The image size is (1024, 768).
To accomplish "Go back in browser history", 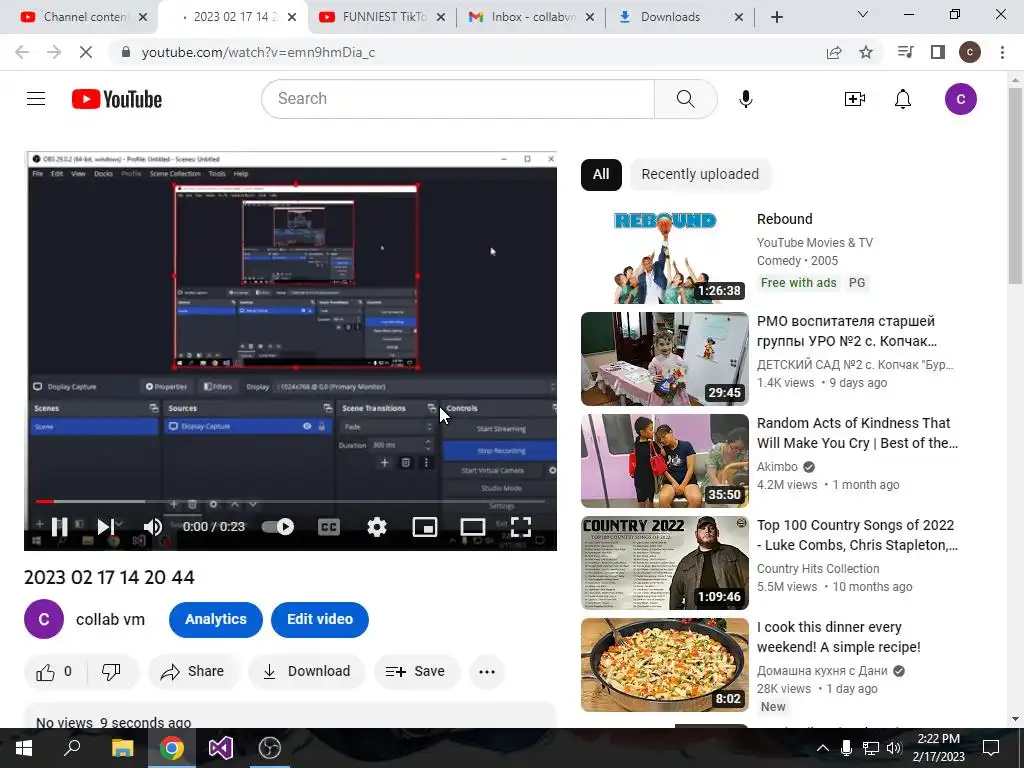I will (22, 52).
